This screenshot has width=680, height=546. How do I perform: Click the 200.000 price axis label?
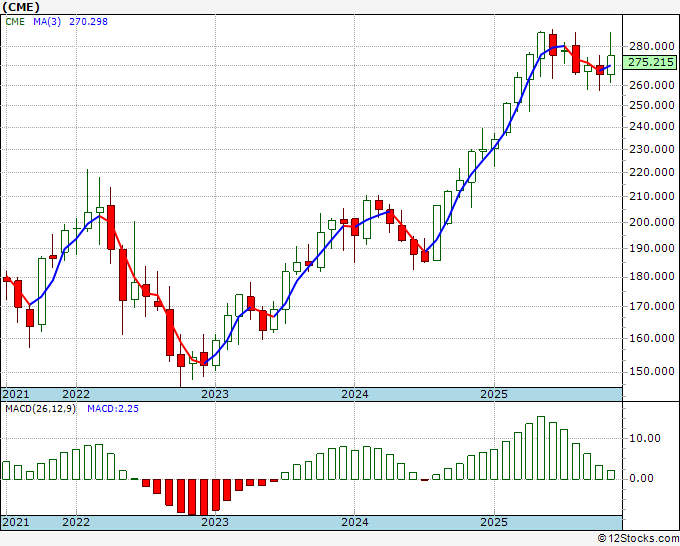point(651,222)
